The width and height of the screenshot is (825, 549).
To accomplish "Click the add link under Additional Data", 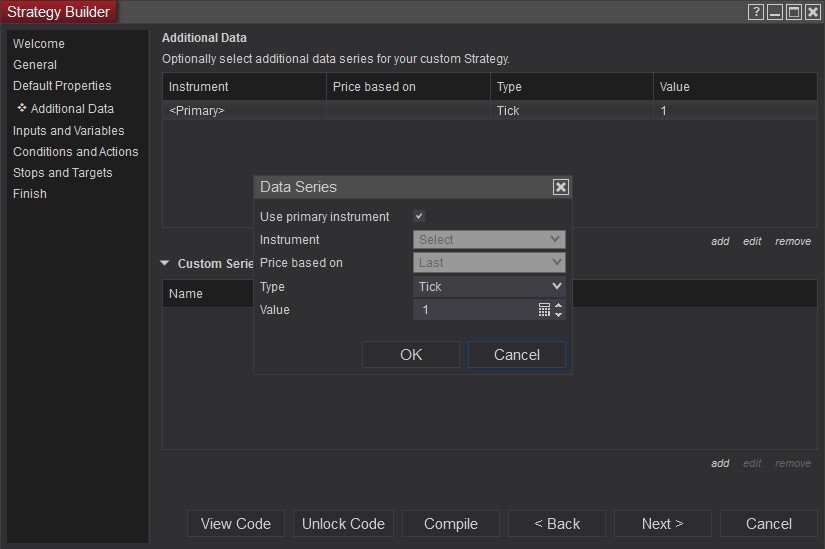I will coord(720,241).
